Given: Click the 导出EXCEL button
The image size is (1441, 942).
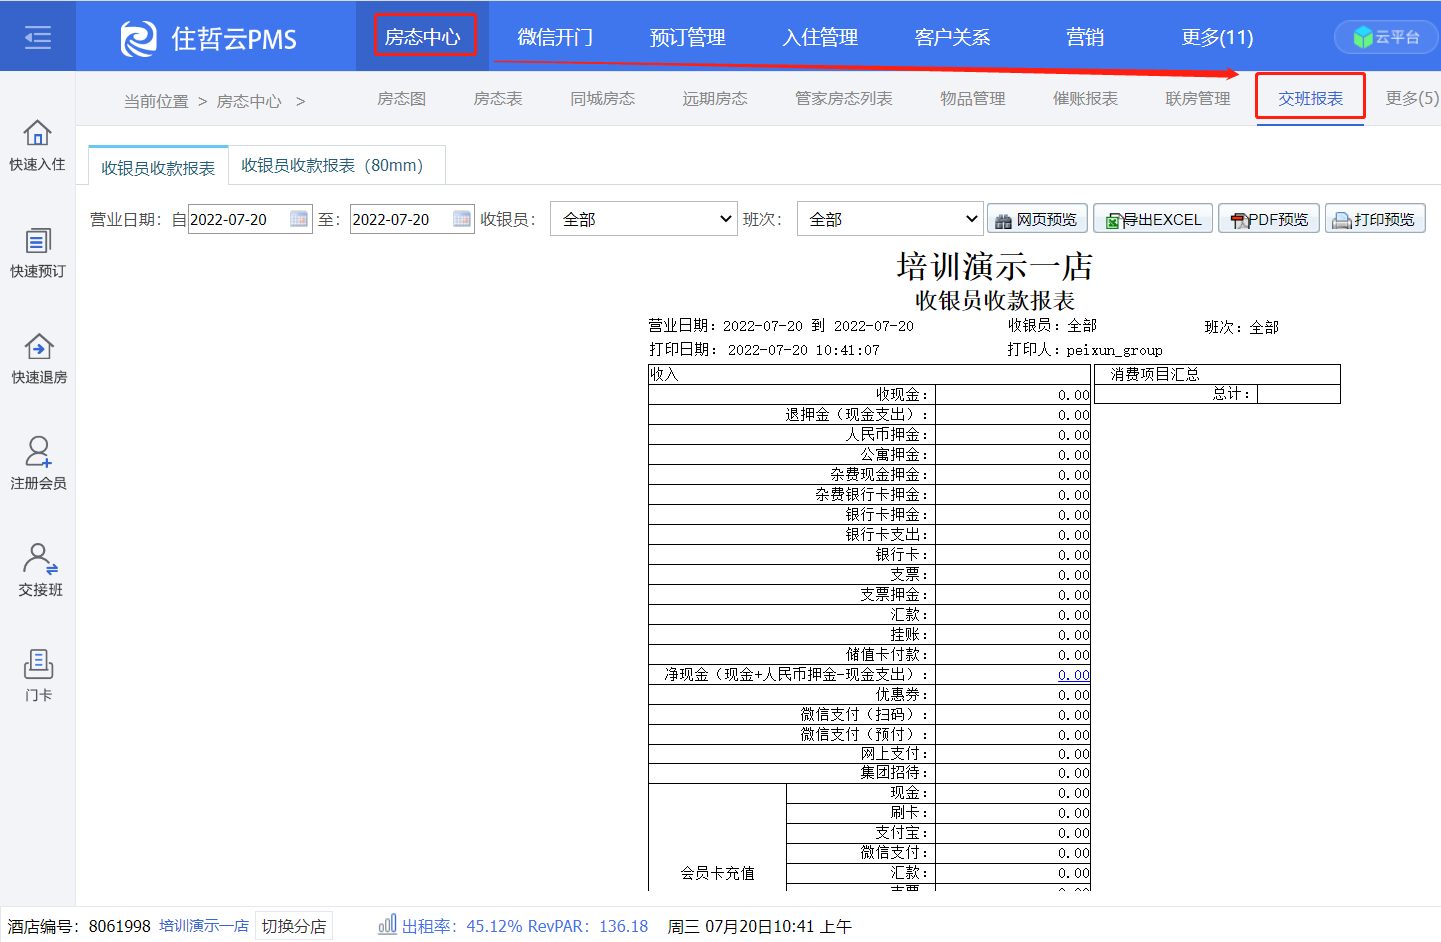Looking at the screenshot, I should pos(1153,219).
